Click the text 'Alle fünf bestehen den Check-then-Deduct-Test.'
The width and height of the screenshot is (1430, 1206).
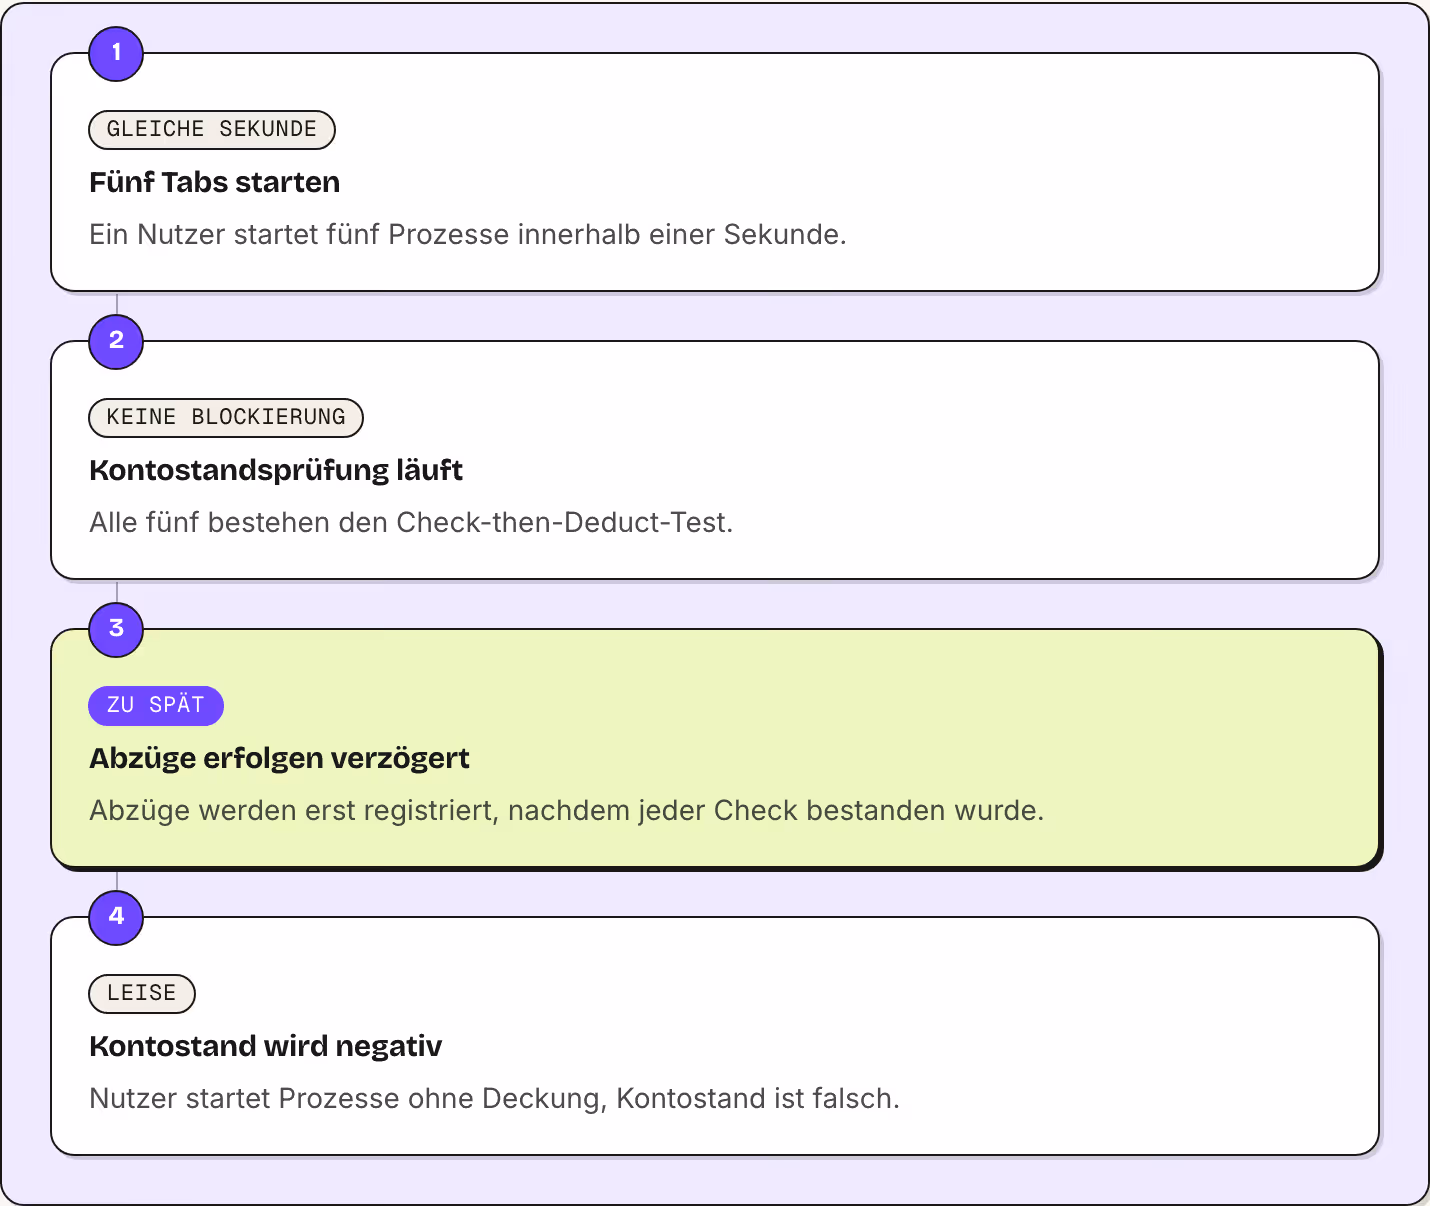click(x=411, y=522)
